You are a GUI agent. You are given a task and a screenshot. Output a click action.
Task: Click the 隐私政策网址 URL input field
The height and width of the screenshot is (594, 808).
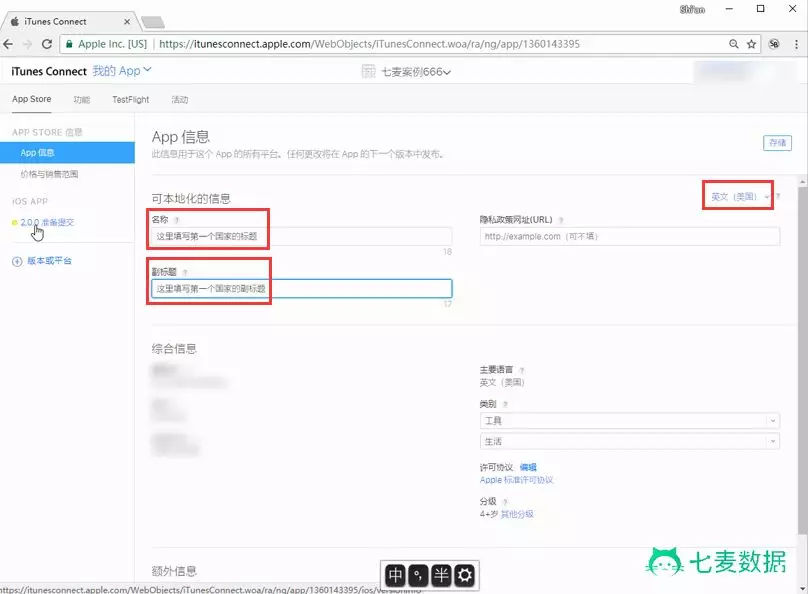(x=629, y=237)
